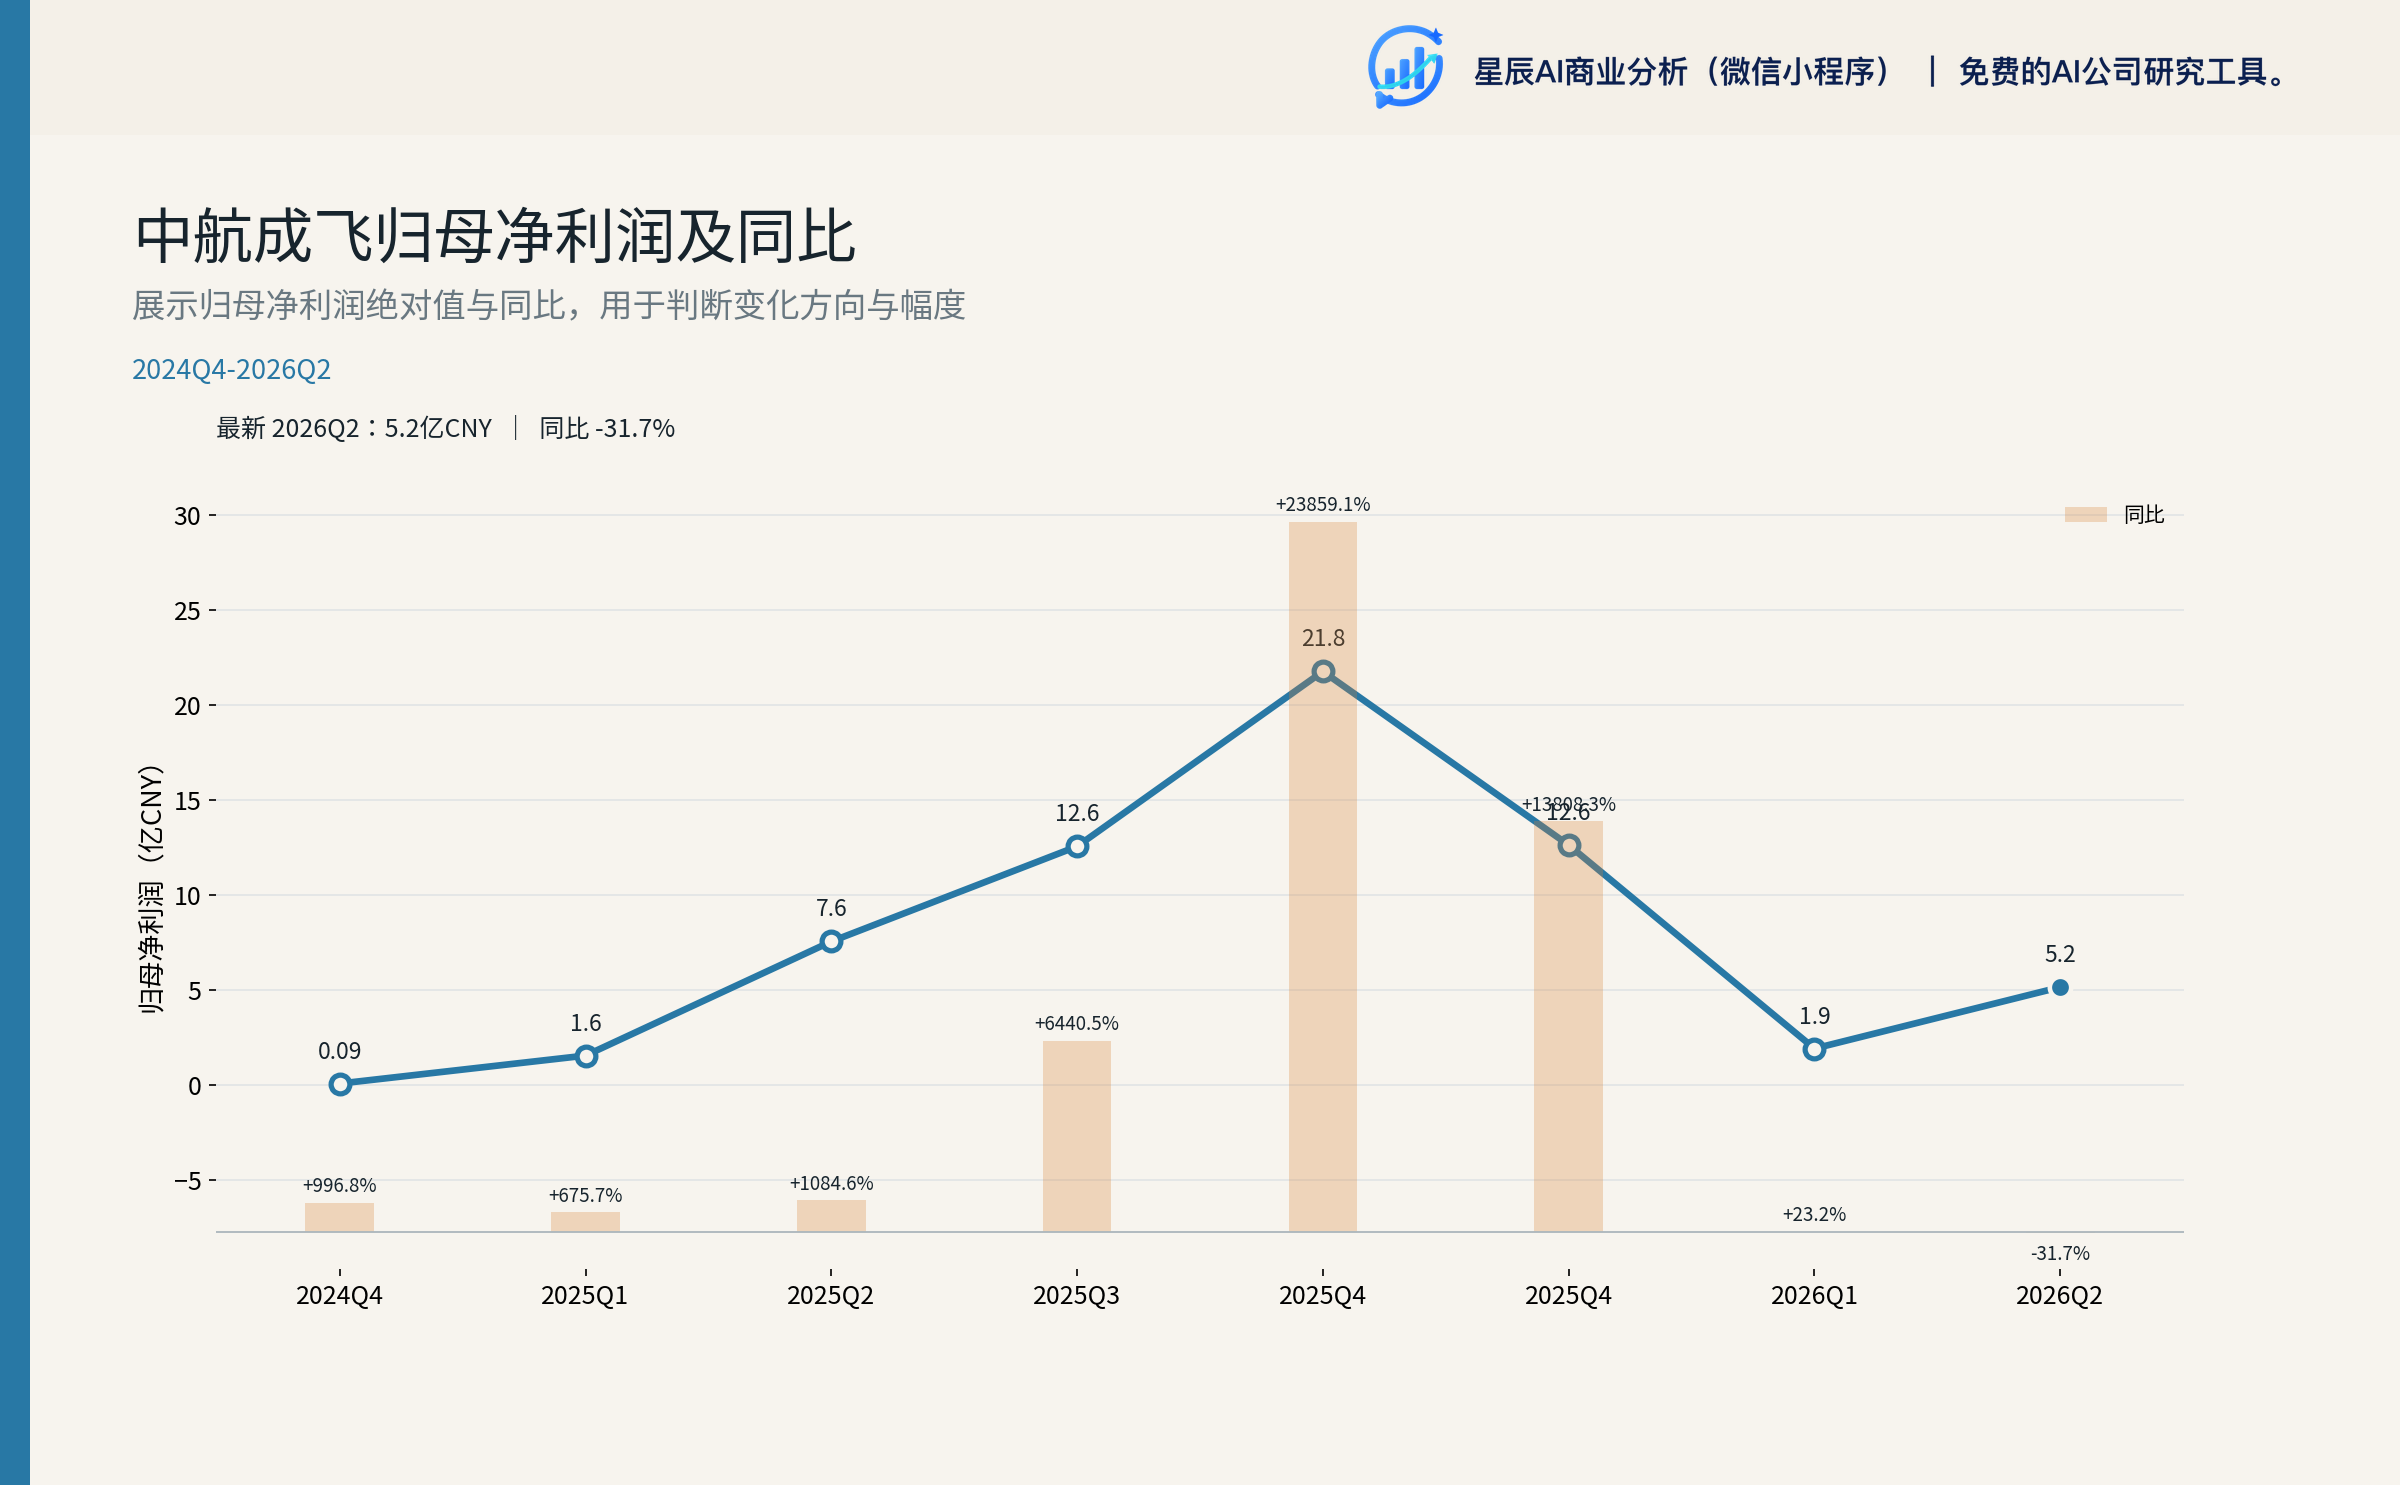Click the 2025Q2 x-axis label
Screen dimensions: 2400x1485
tap(831, 1296)
